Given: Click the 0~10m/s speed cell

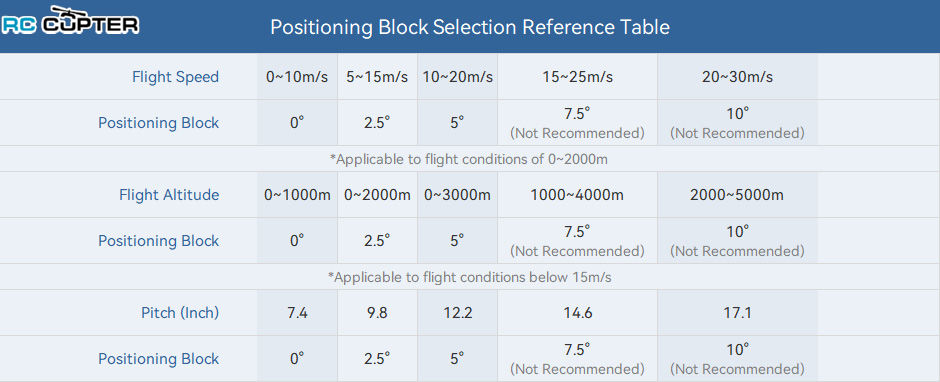Looking at the screenshot, I should click(x=297, y=77).
